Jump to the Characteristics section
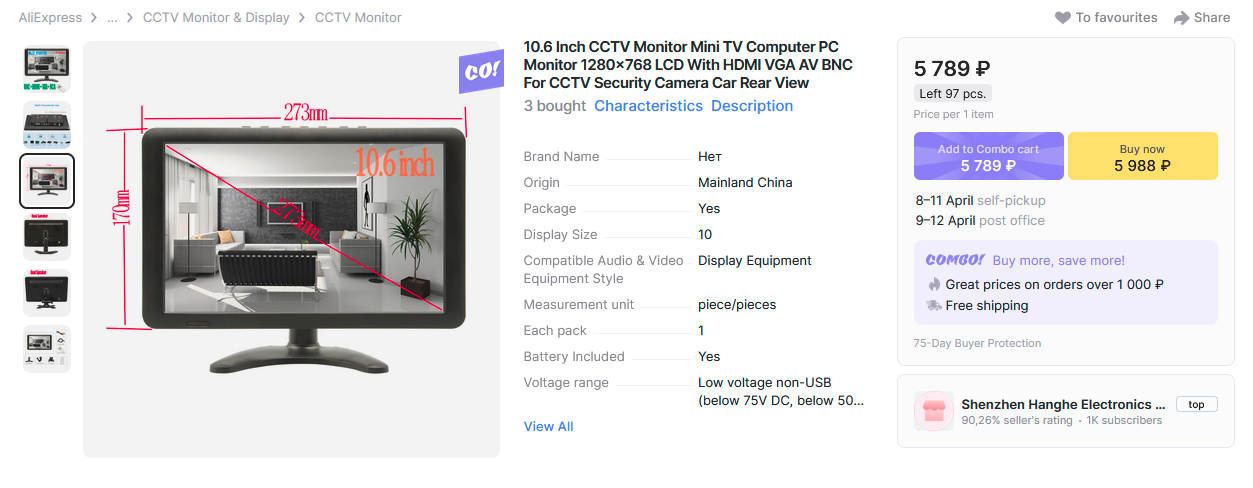Screen dimensions: 1253x488 (x=648, y=106)
